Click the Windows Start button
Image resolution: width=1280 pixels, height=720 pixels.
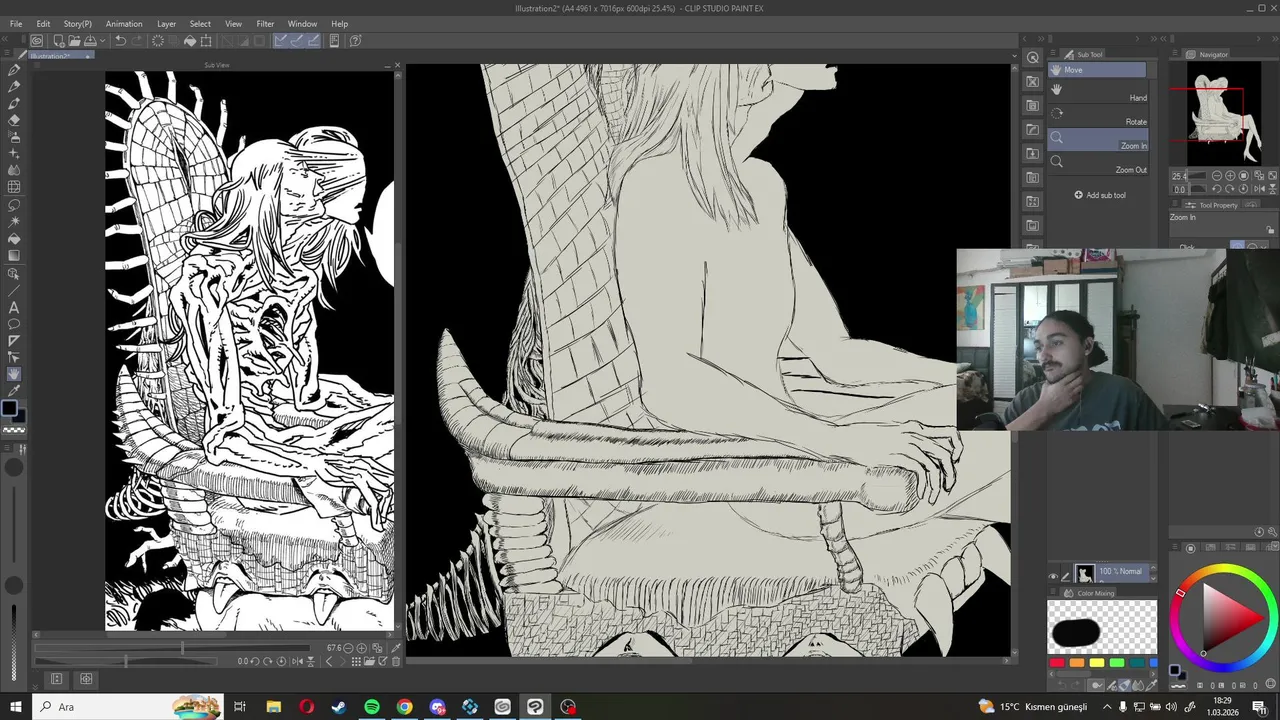16,707
